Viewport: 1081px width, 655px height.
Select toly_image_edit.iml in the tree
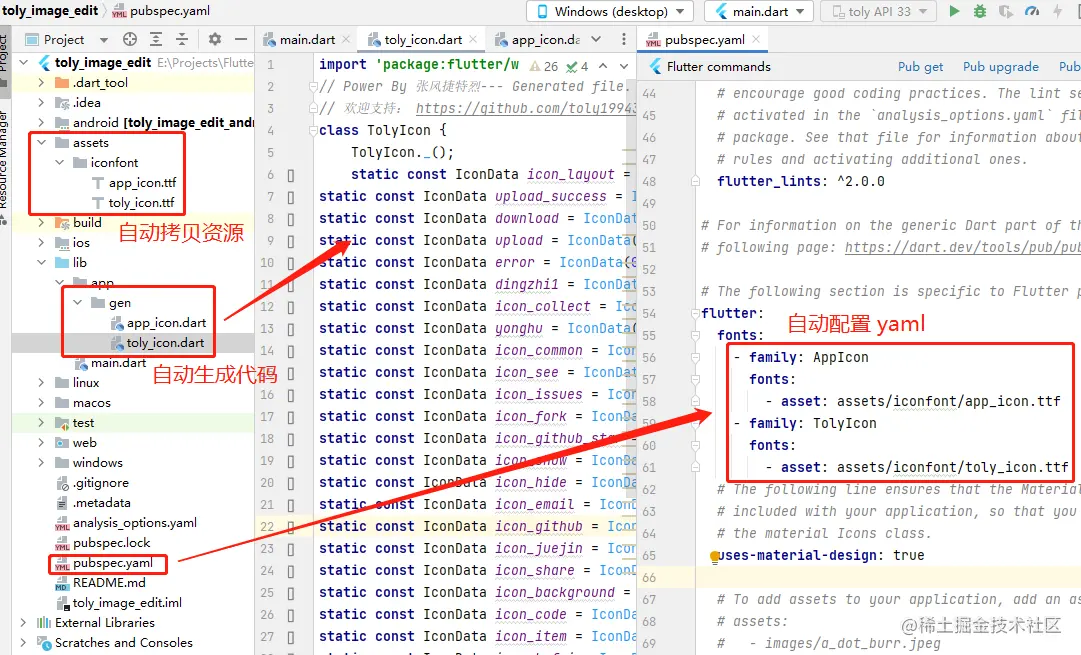click(128, 603)
